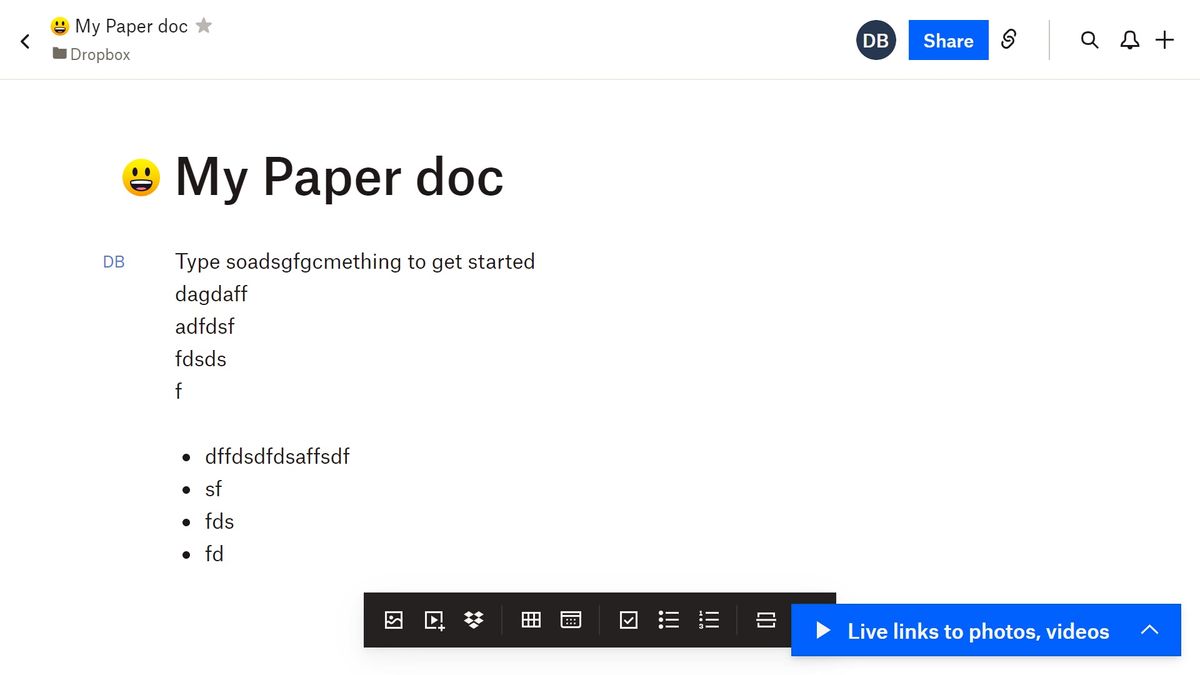The image size is (1200, 675).
Task: Insert a divider line
Action: (x=765, y=620)
